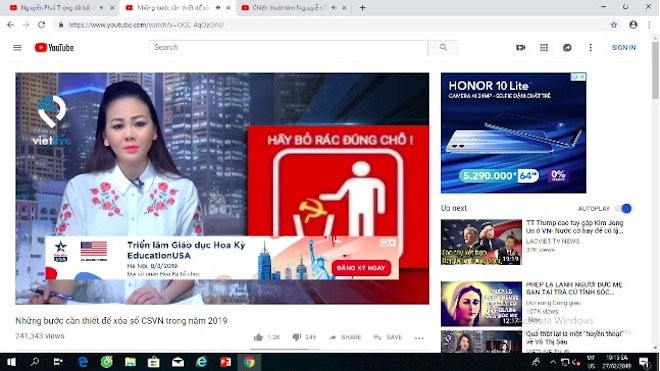Go back with browser back arrow
The width and height of the screenshot is (660, 371).
11,25
